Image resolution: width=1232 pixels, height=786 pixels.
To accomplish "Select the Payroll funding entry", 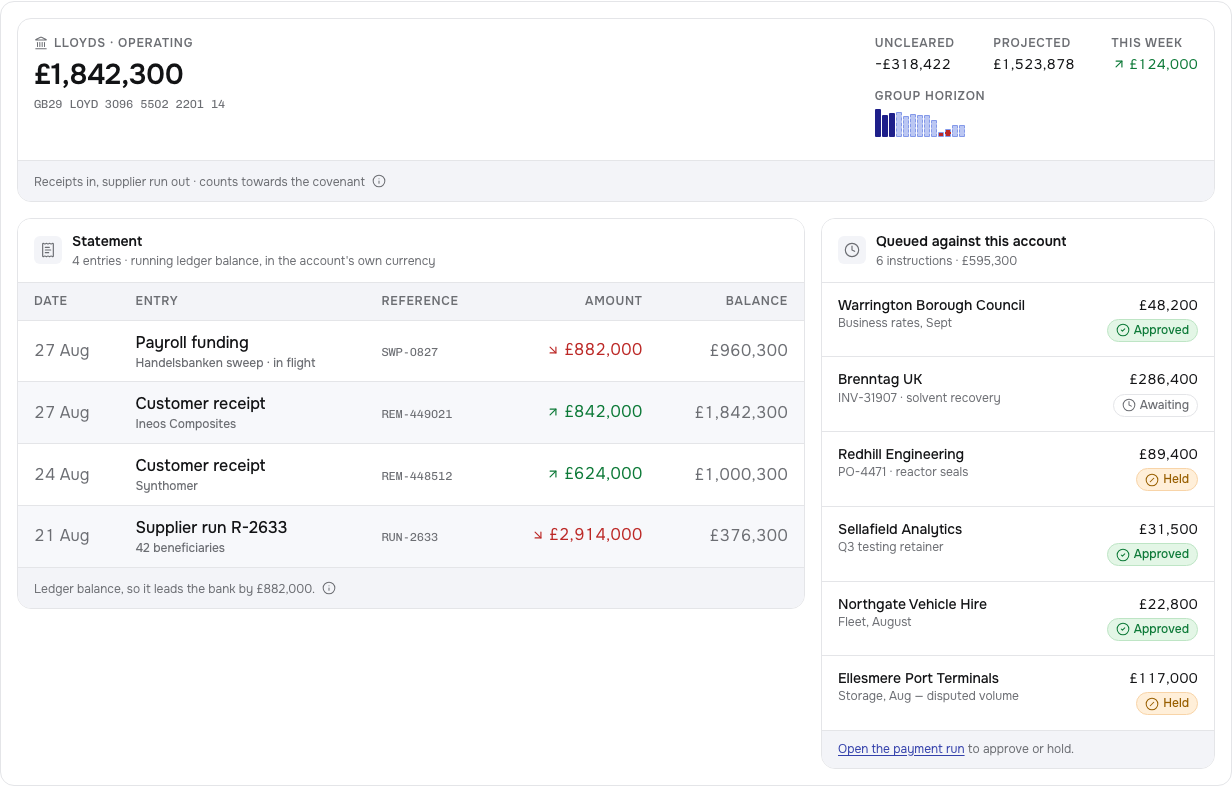I will coord(411,351).
